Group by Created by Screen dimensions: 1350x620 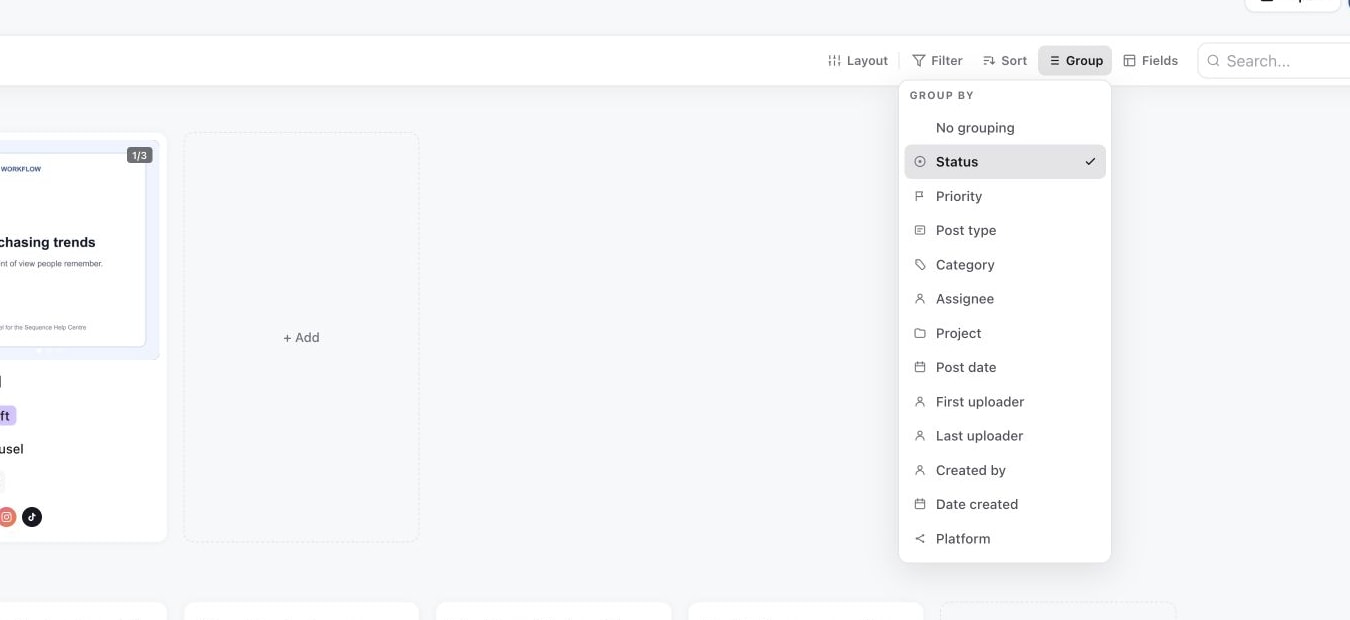click(1005, 470)
